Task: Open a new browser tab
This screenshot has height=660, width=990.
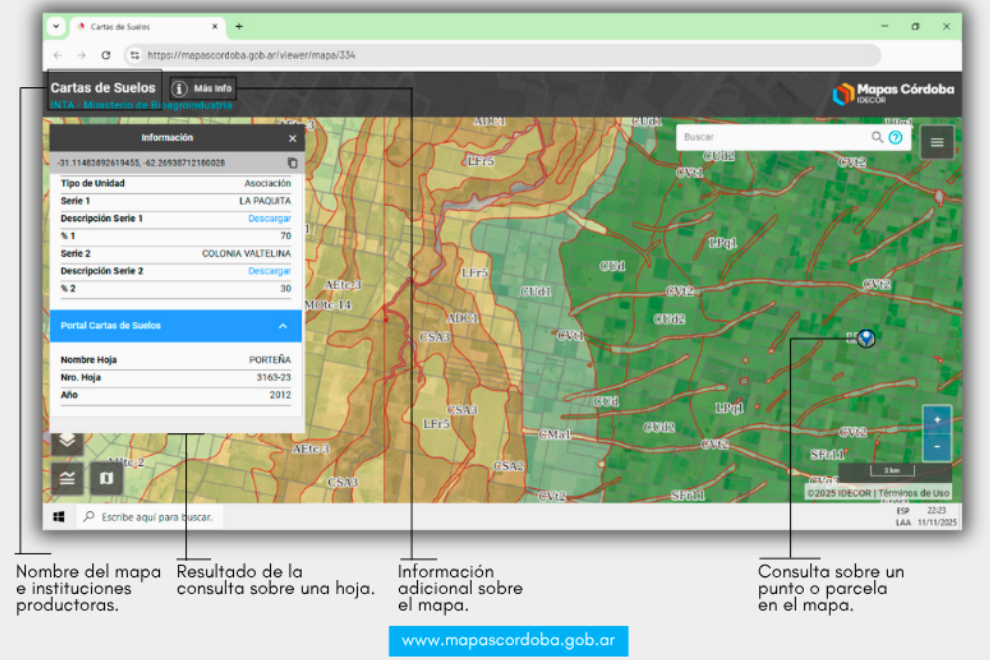Action: pos(239,27)
